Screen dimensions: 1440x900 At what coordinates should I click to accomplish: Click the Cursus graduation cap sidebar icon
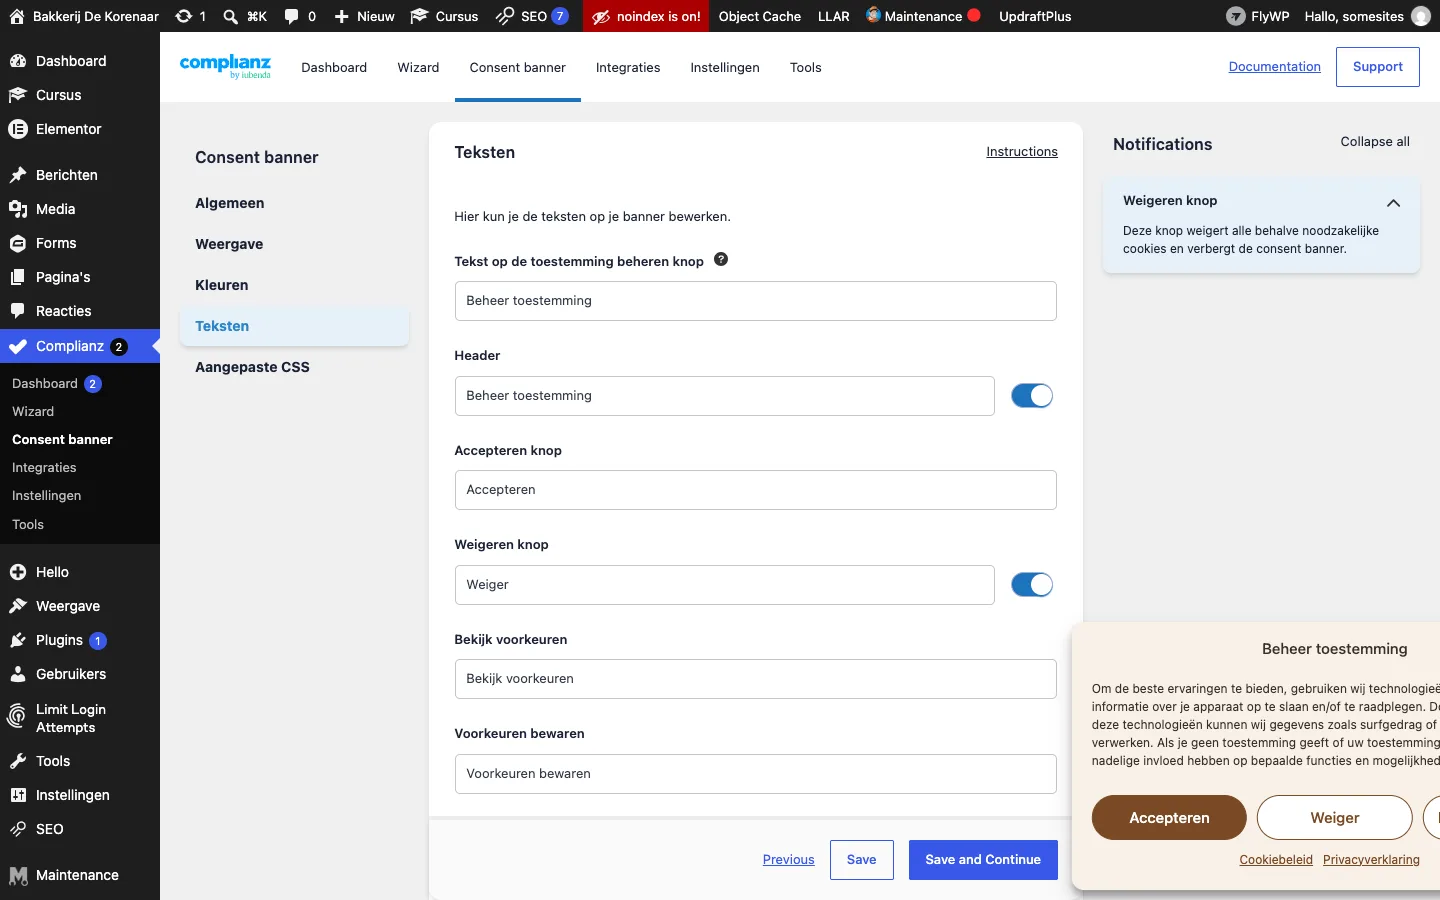pos(18,95)
